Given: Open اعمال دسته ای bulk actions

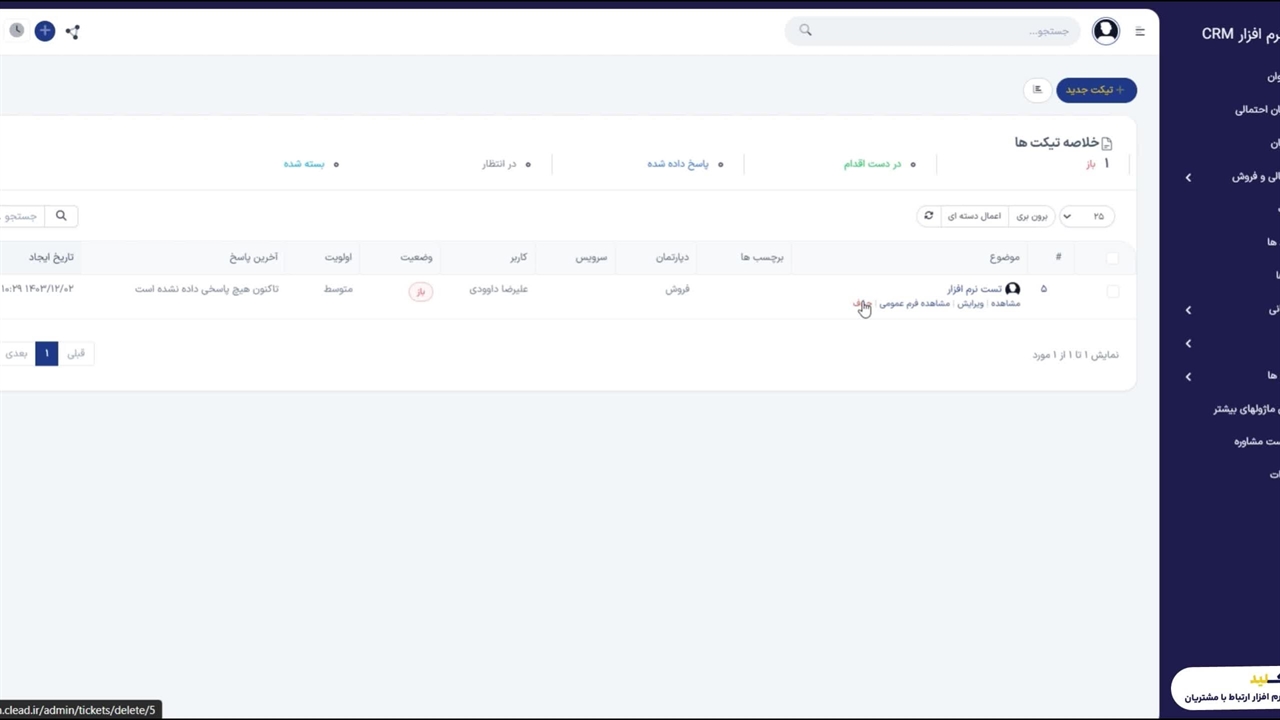Looking at the screenshot, I should (x=974, y=216).
